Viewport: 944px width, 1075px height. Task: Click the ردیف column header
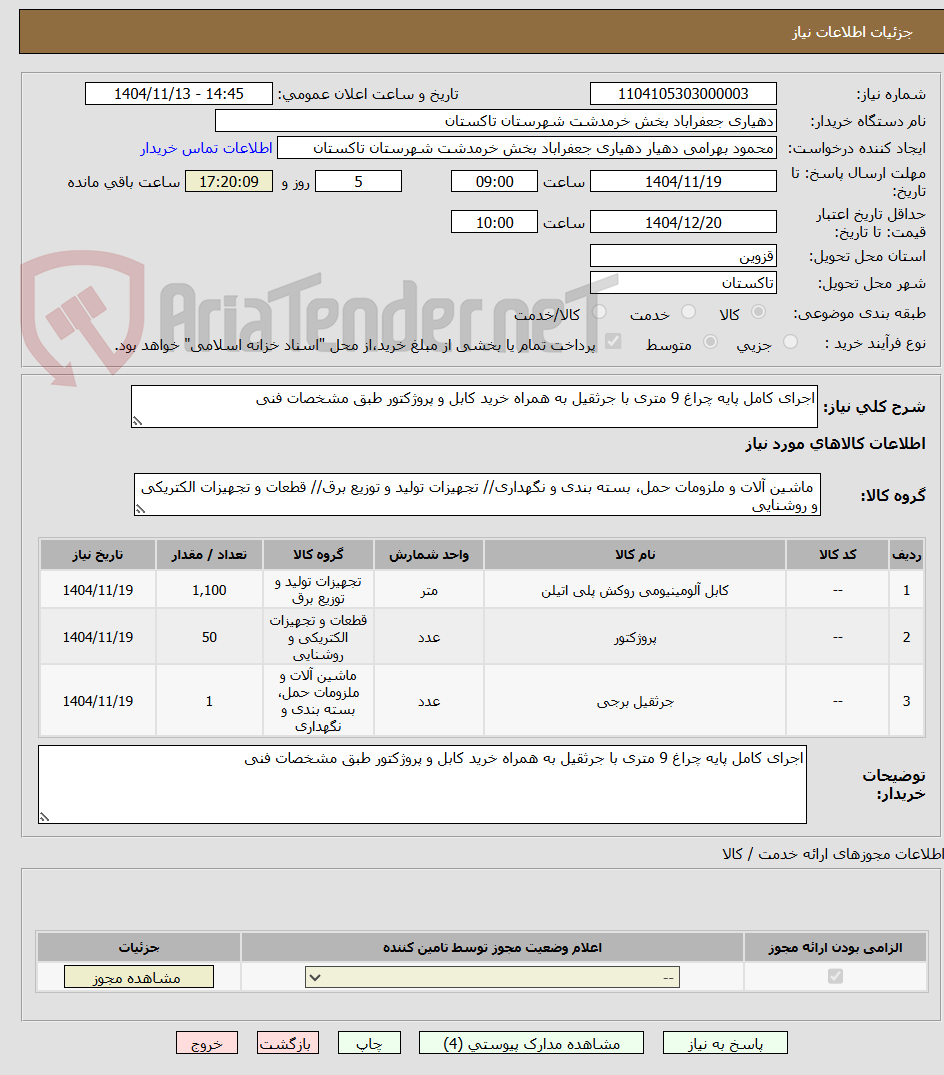906,555
